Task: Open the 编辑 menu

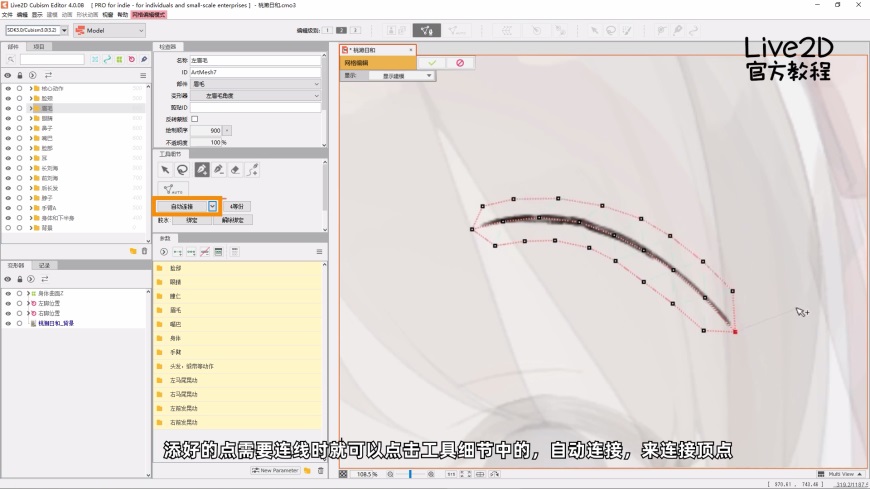Action: point(22,15)
